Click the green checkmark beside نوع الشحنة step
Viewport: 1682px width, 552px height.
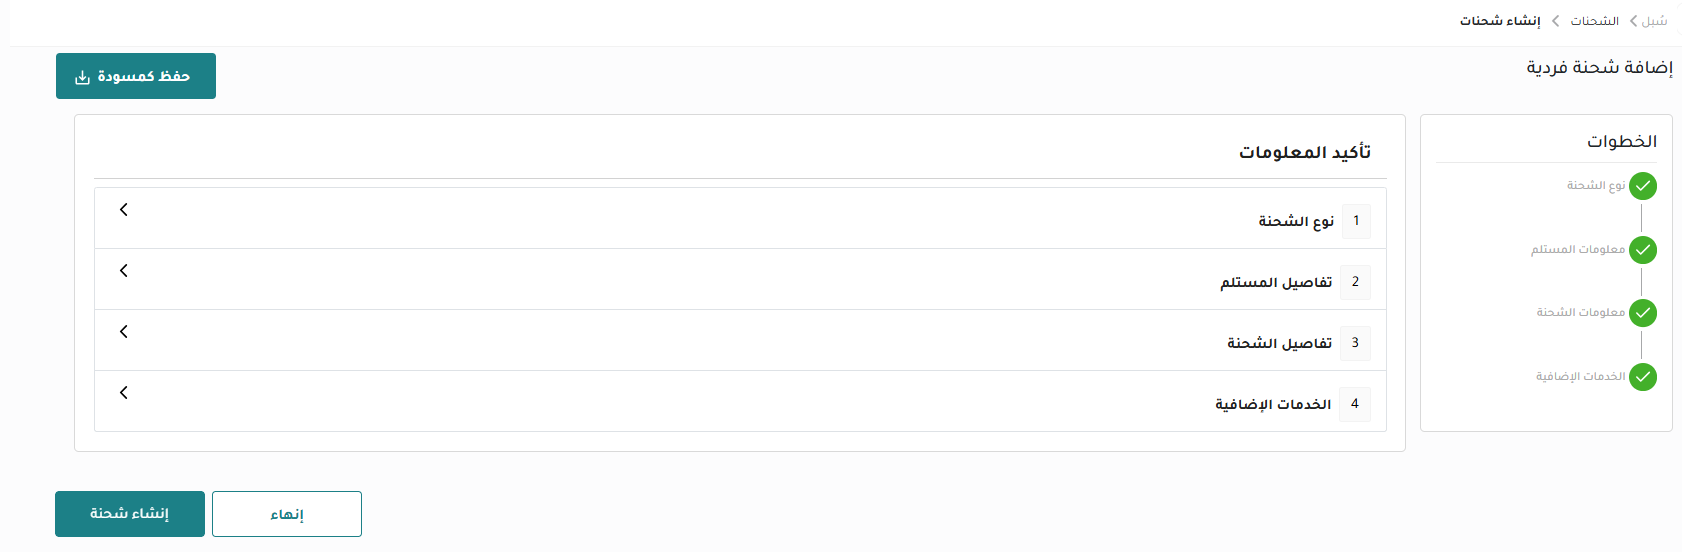pyautogui.click(x=1642, y=186)
